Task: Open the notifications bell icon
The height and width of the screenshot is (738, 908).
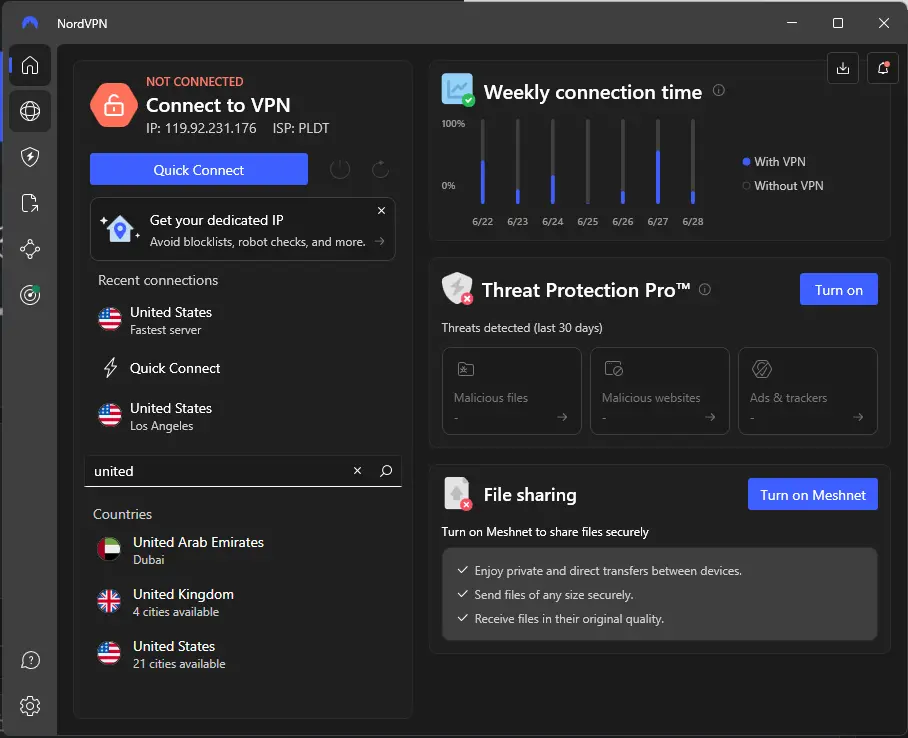Action: tap(883, 68)
